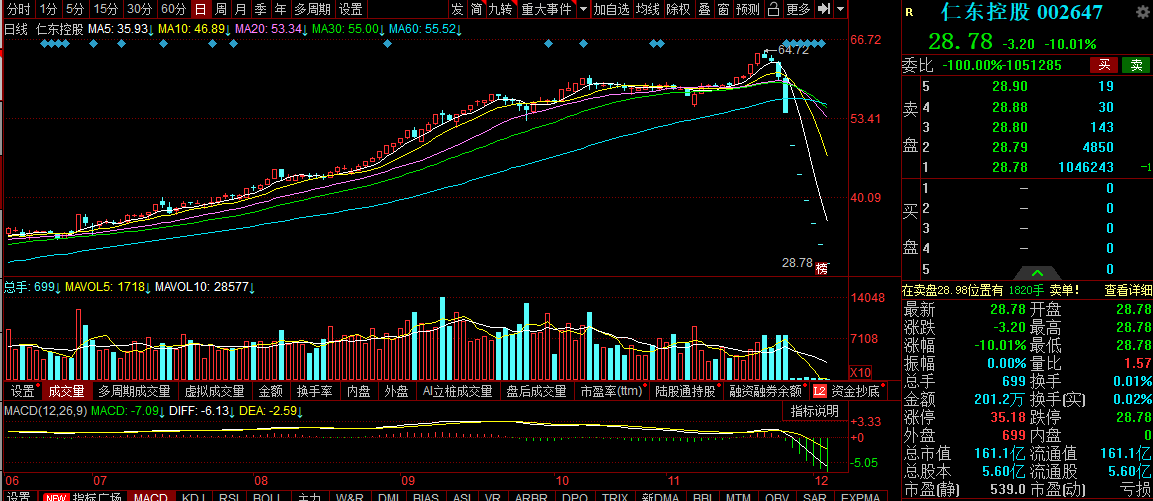
Task: Toggle 叠 overlay comparison mode
Action: pyautogui.click(x=704, y=9)
